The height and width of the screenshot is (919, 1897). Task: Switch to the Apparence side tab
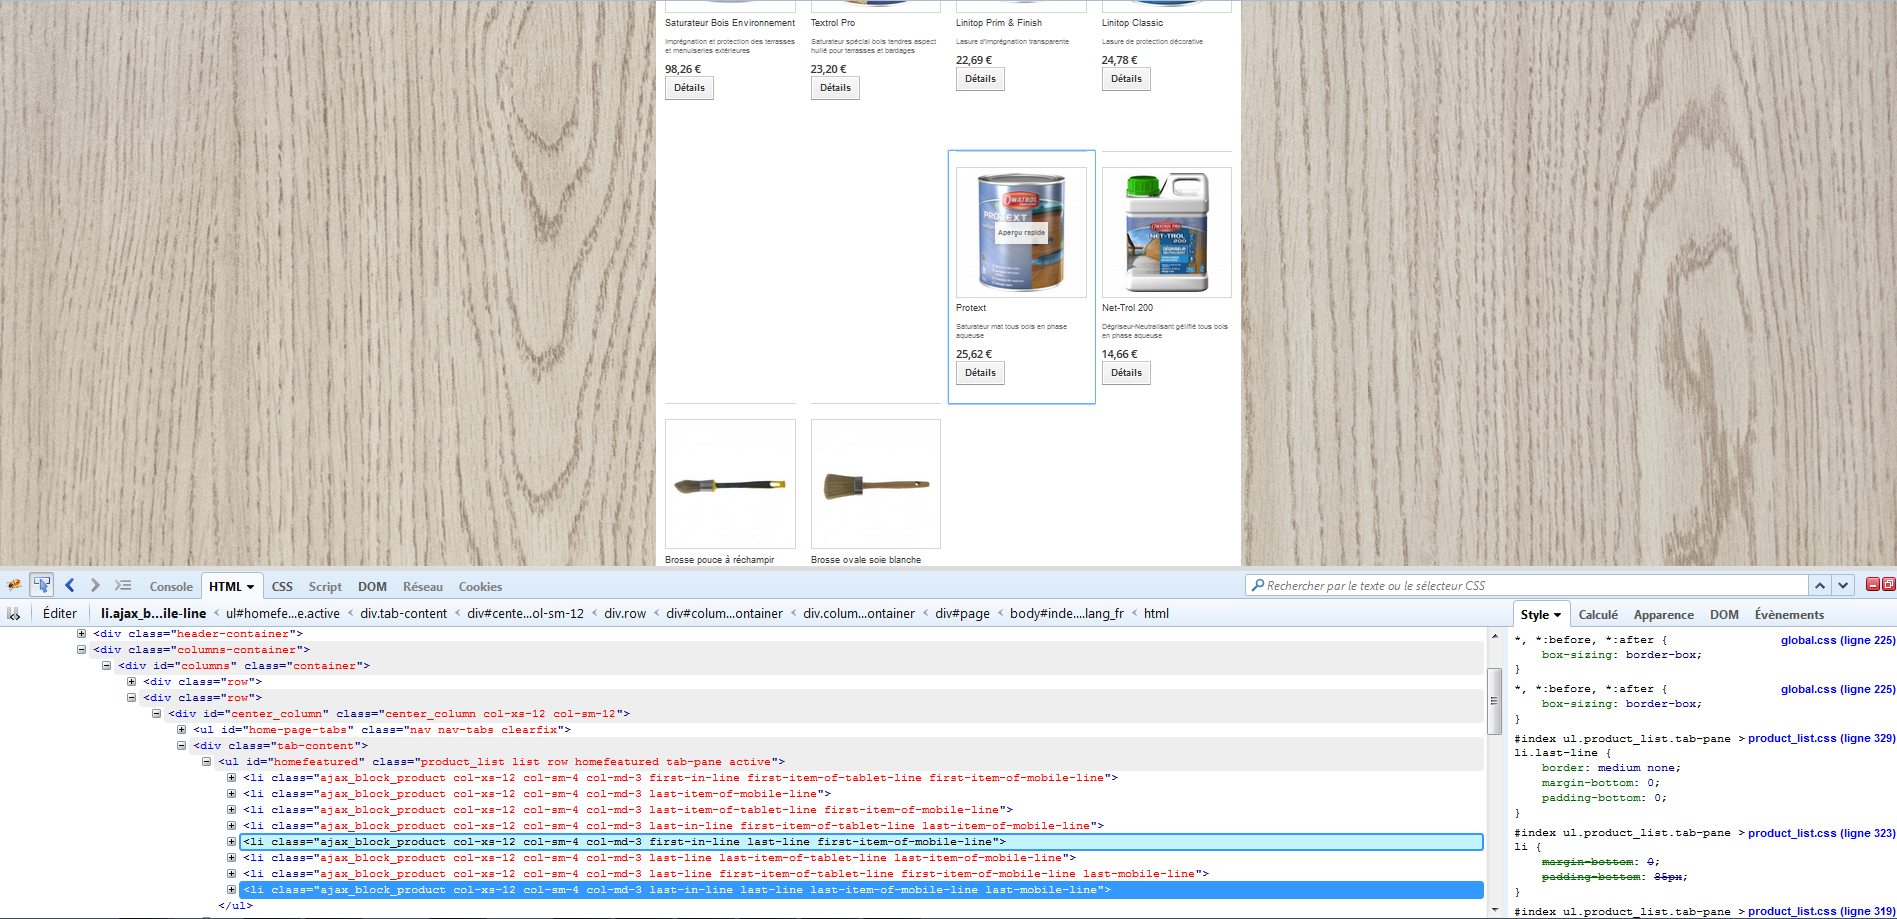pos(1664,615)
